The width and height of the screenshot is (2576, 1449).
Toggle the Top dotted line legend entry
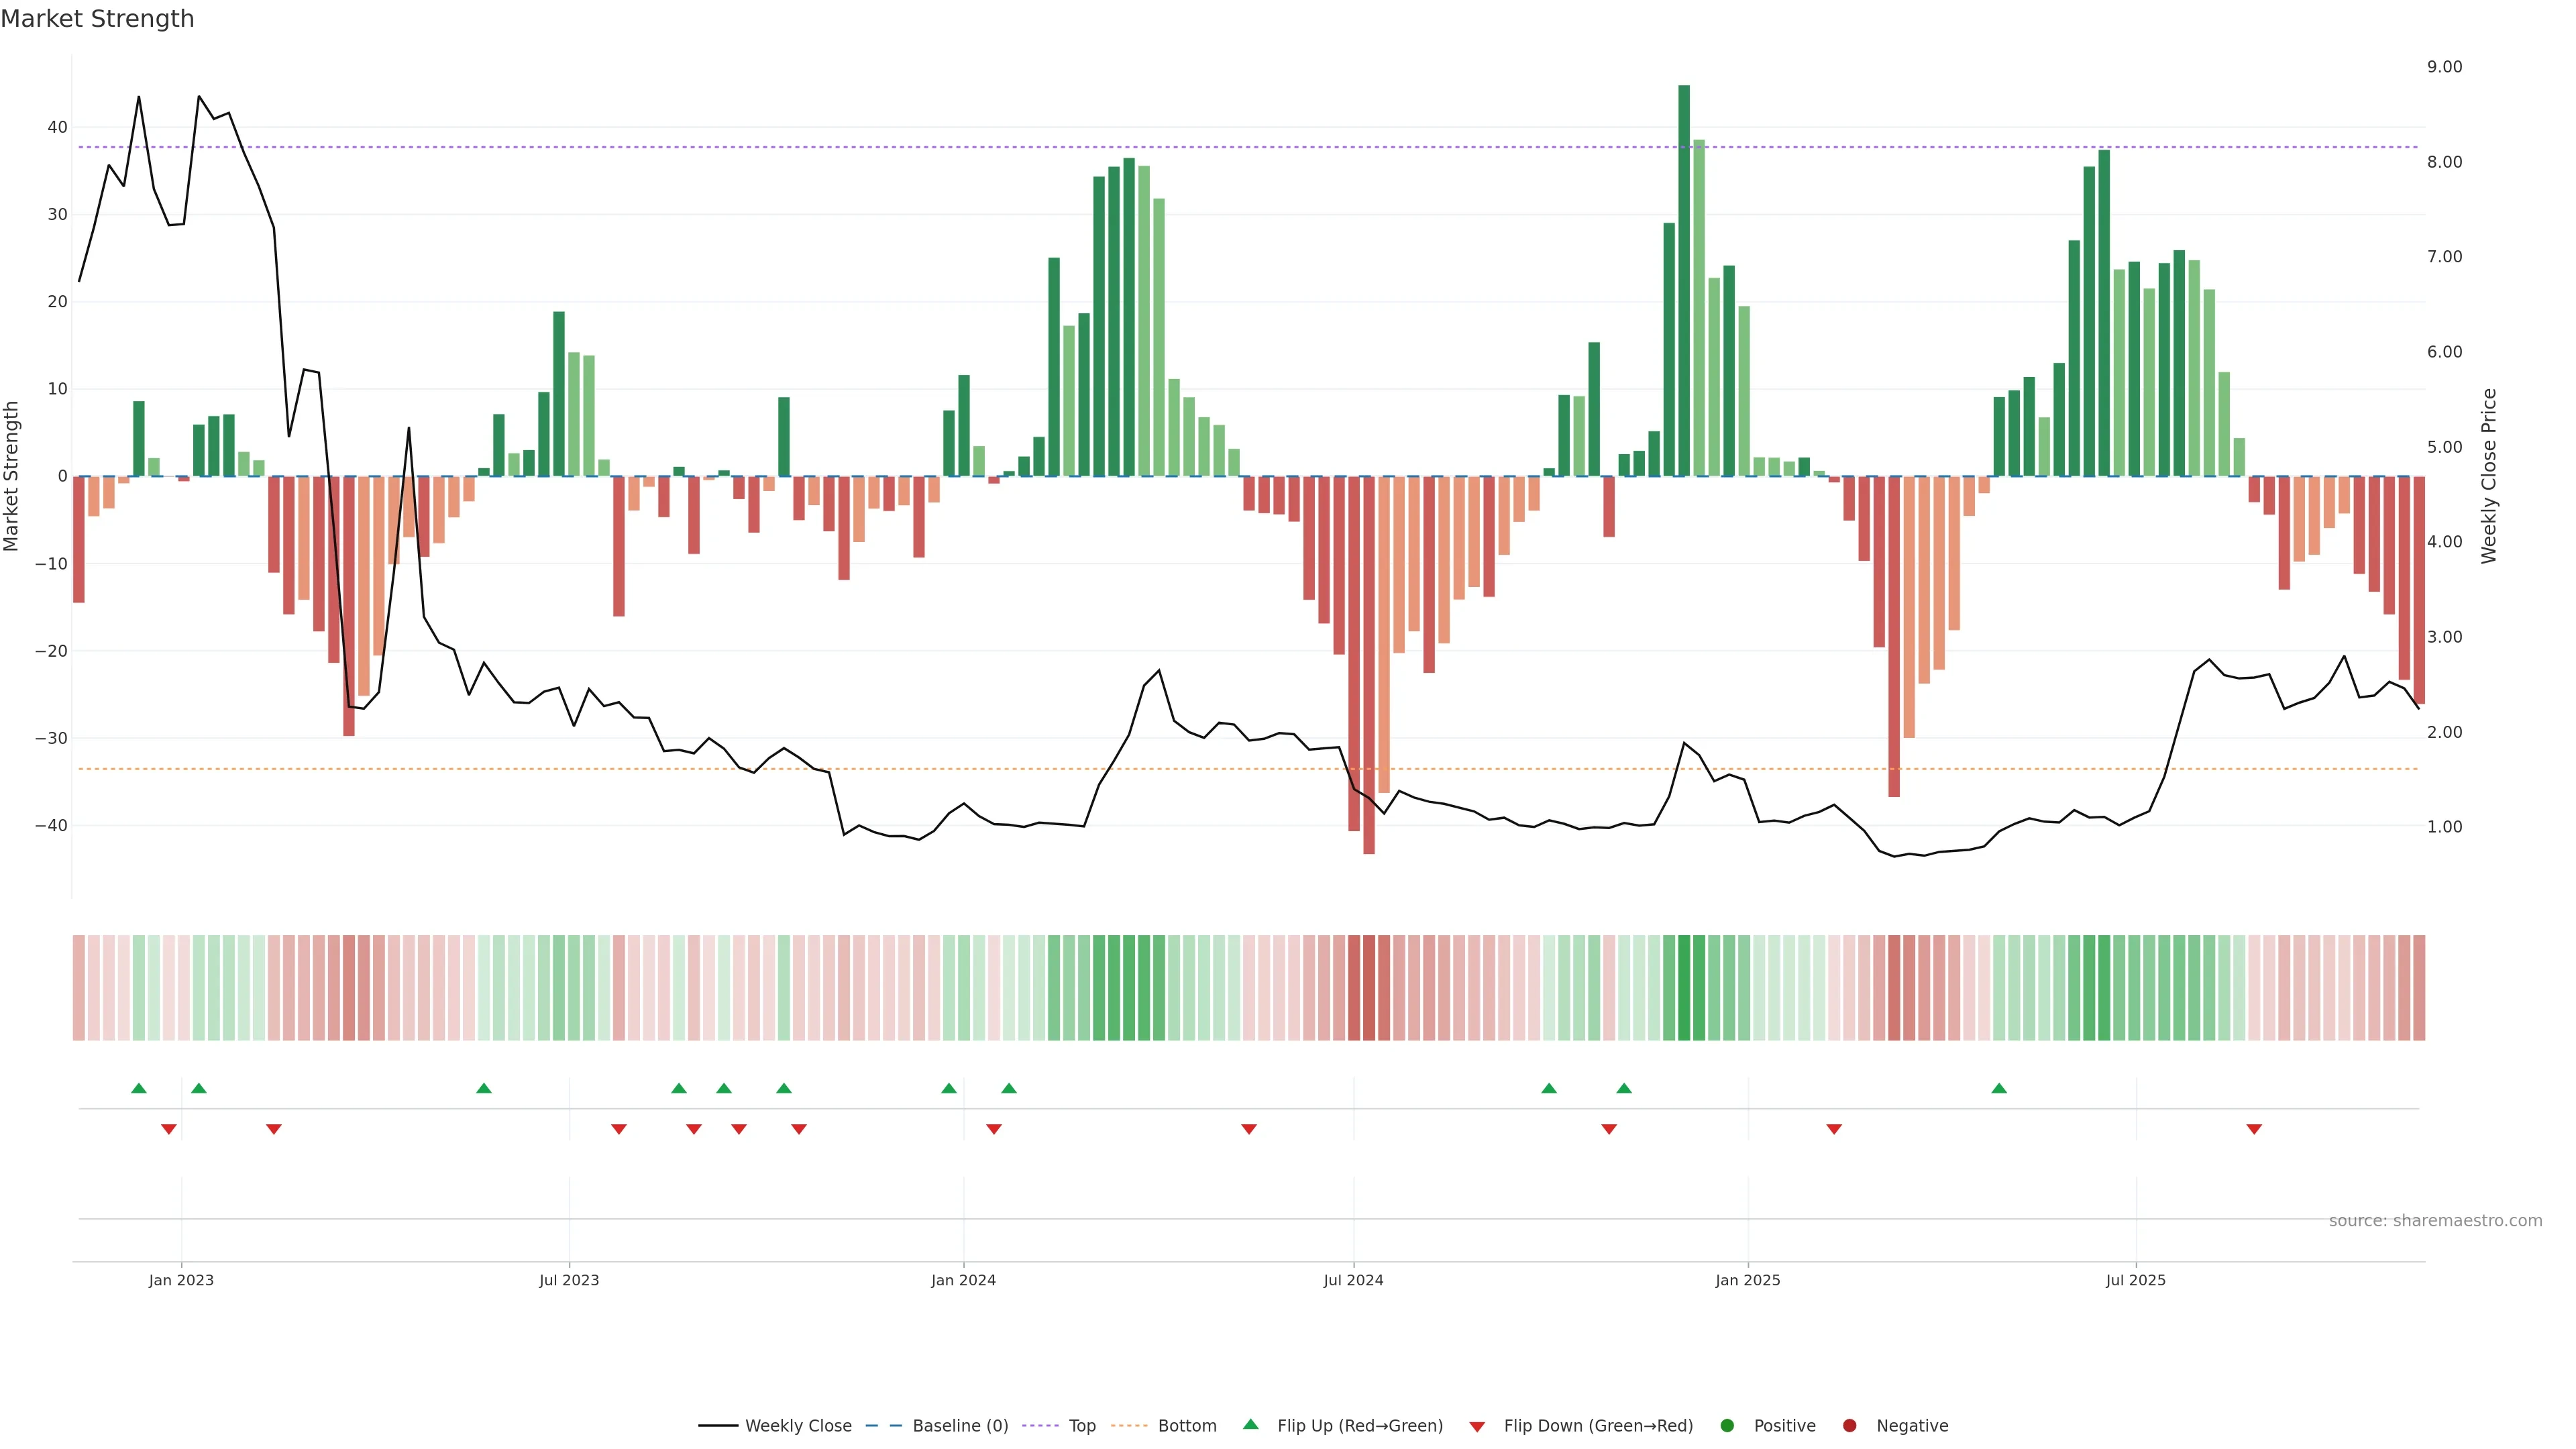(1082, 1425)
